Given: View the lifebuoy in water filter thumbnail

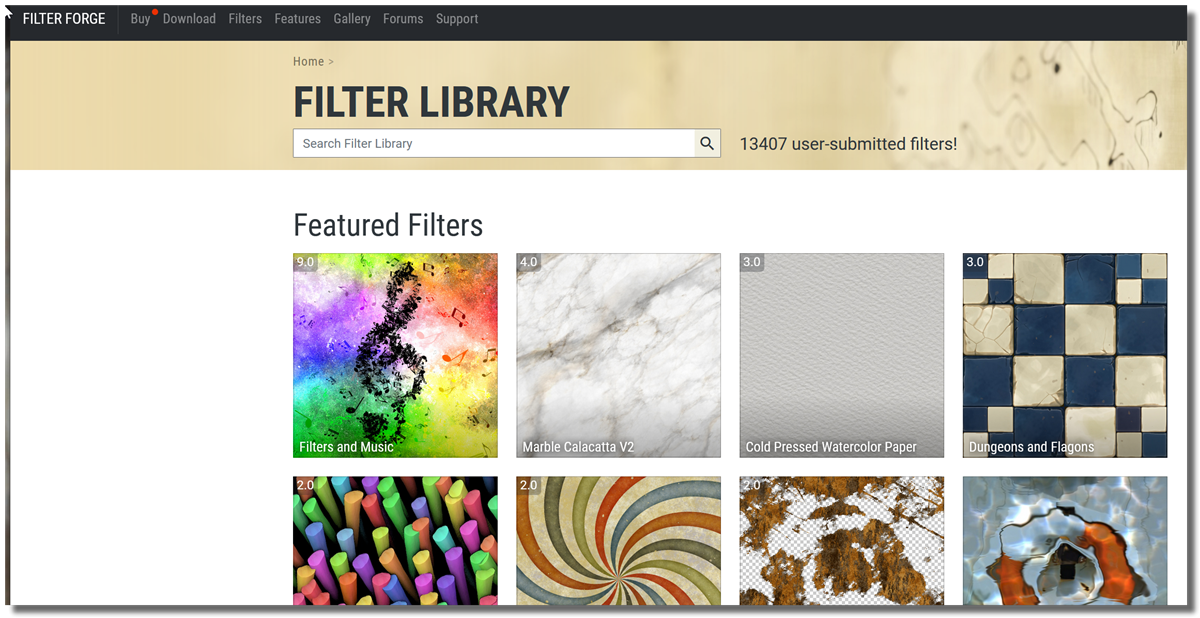Looking at the screenshot, I should 1064,540.
